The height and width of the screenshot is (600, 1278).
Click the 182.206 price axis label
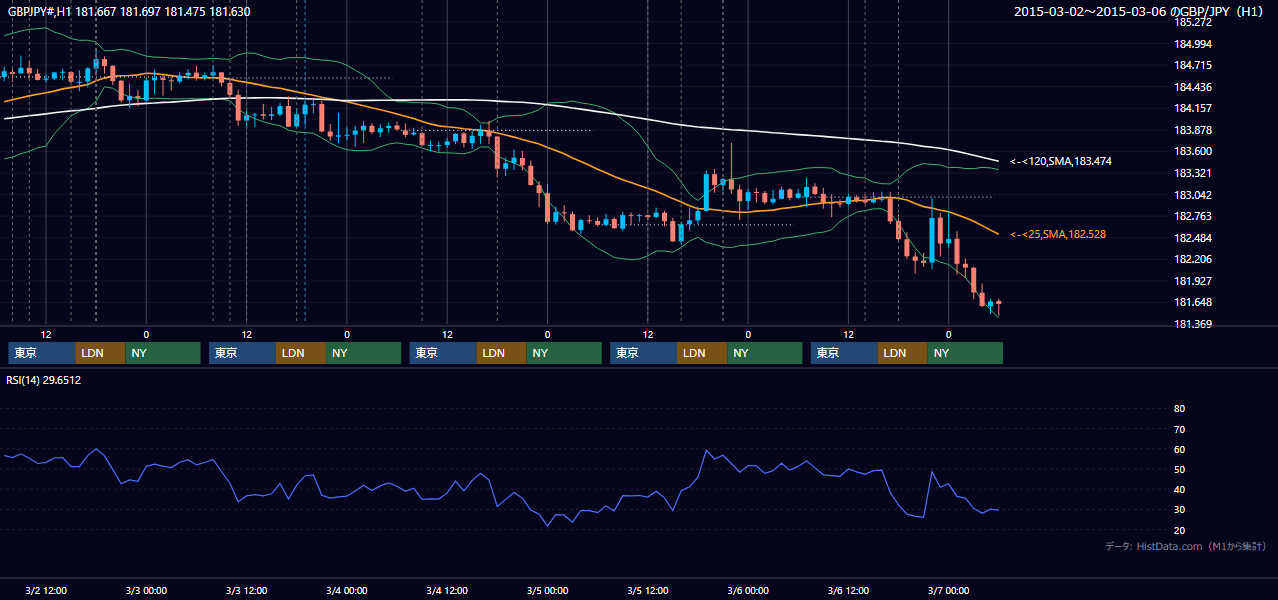click(1192, 259)
